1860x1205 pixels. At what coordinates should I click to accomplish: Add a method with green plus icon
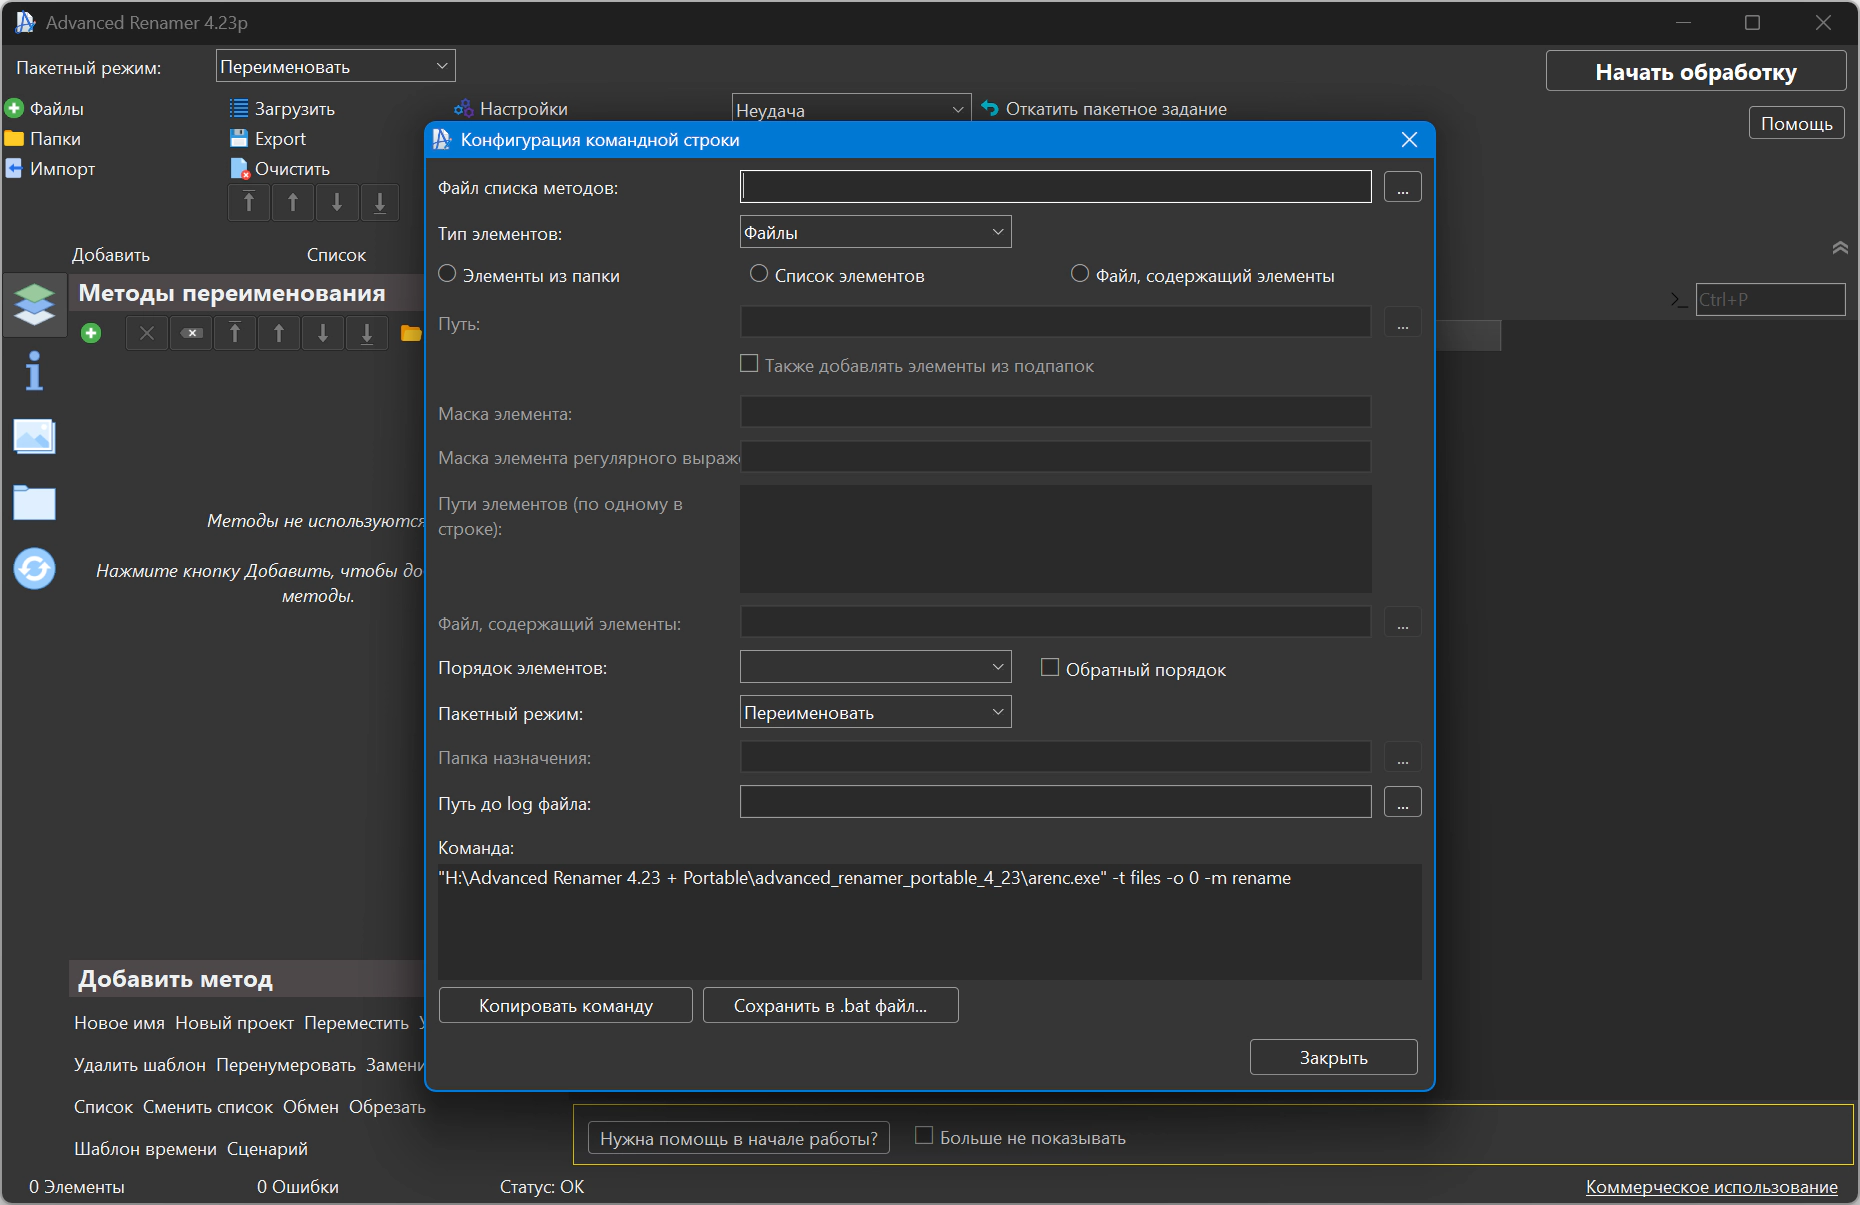point(91,333)
